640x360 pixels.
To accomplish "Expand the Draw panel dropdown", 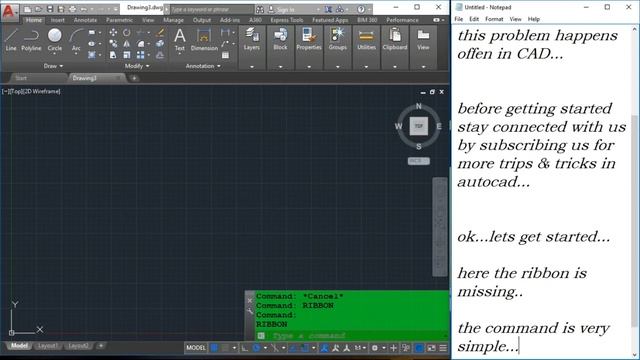I will point(53,66).
